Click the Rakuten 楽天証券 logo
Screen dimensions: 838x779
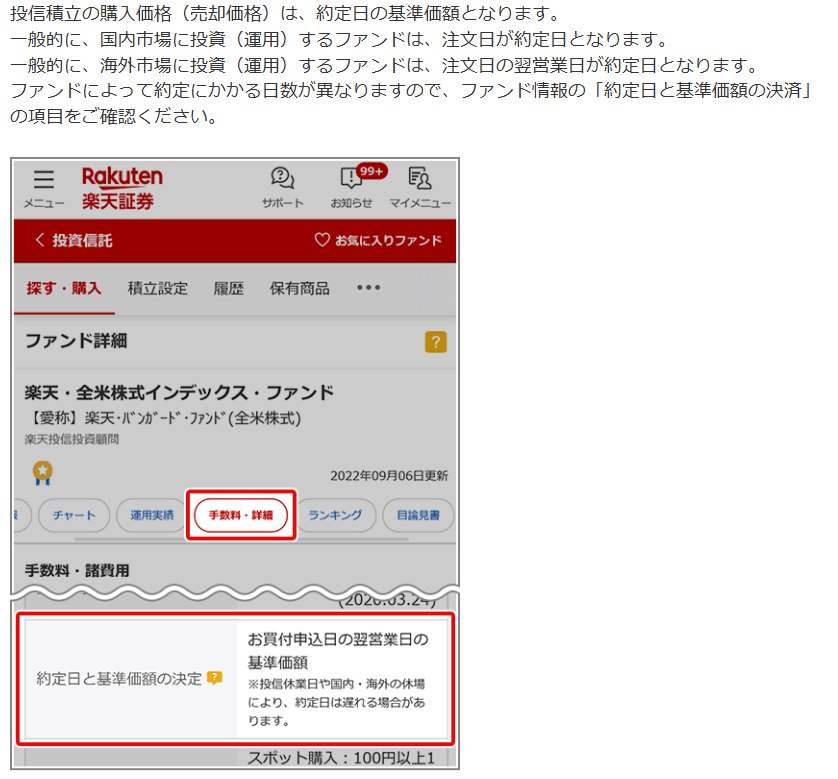click(x=121, y=187)
